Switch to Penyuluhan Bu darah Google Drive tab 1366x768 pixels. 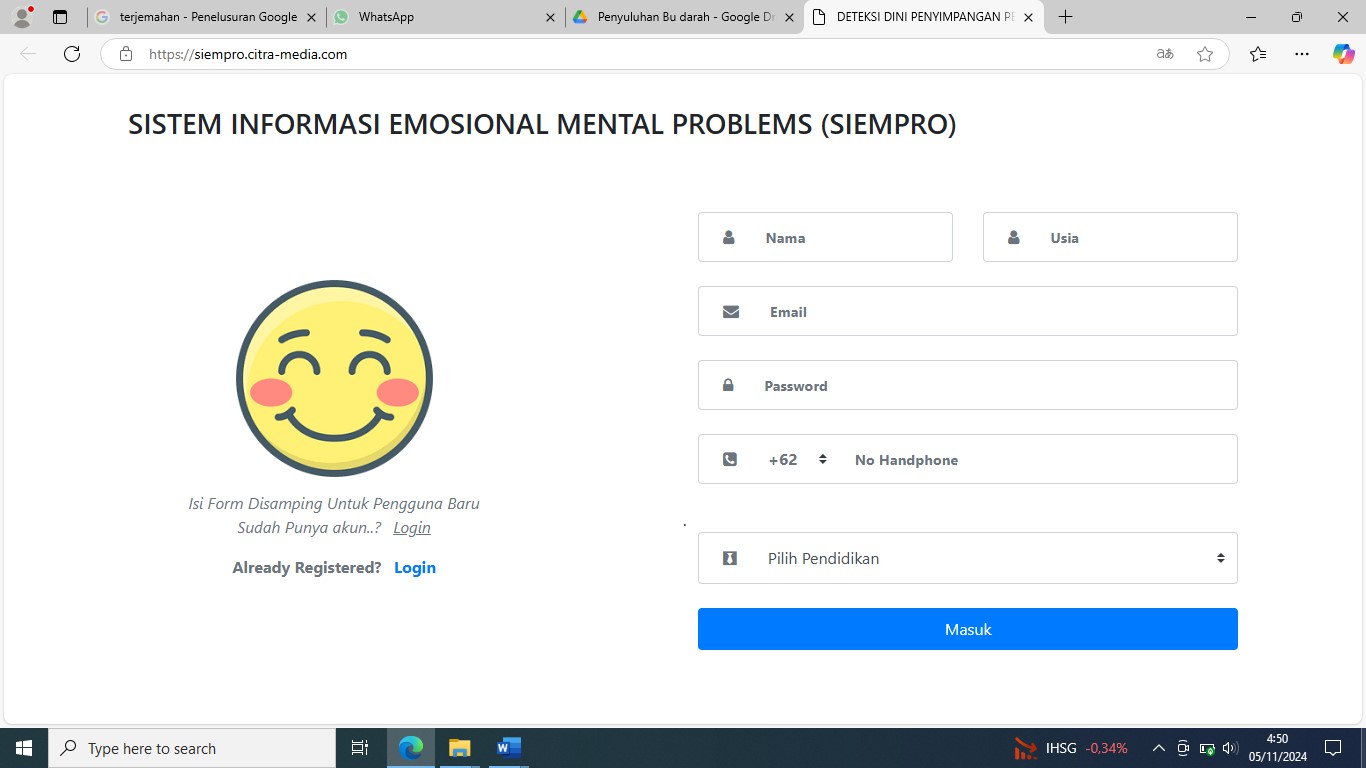[684, 17]
